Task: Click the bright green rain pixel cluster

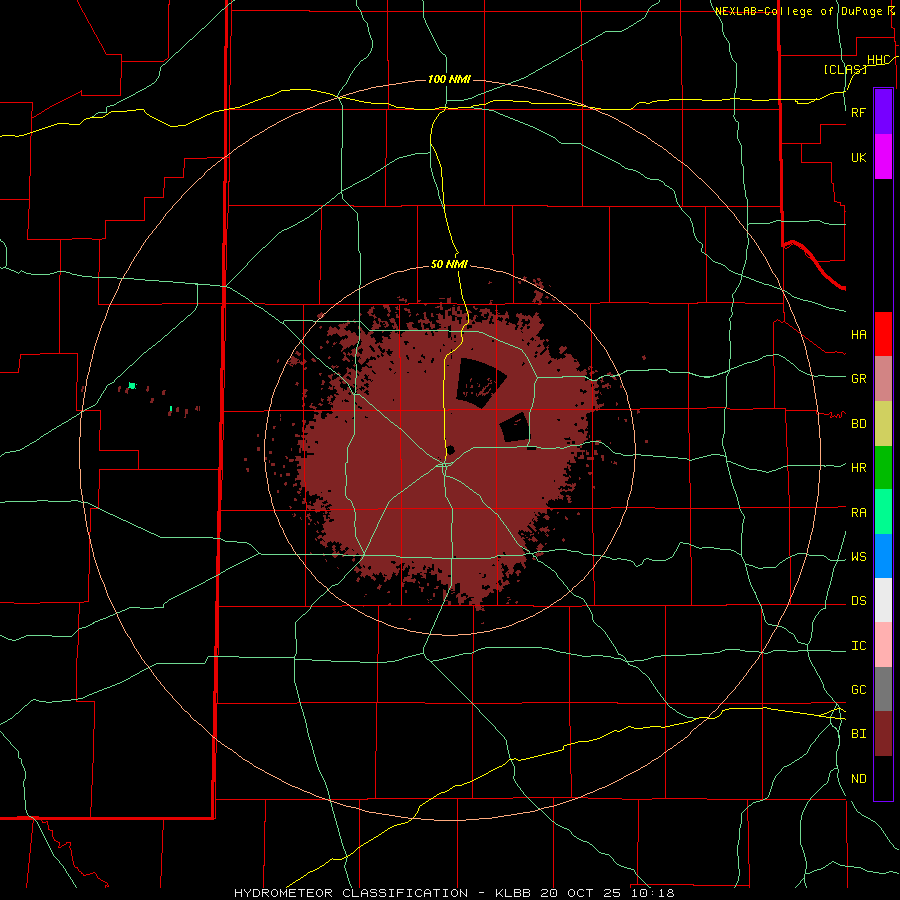Action: click(132, 386)
